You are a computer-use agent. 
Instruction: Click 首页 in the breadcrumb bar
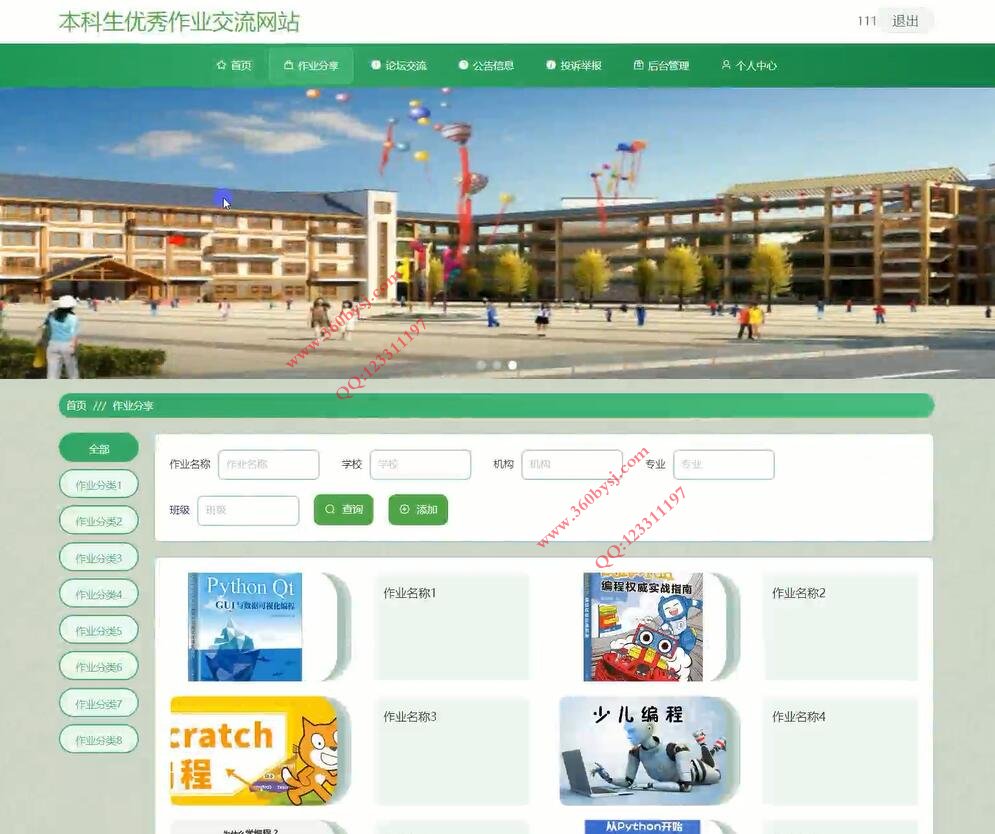76,406
